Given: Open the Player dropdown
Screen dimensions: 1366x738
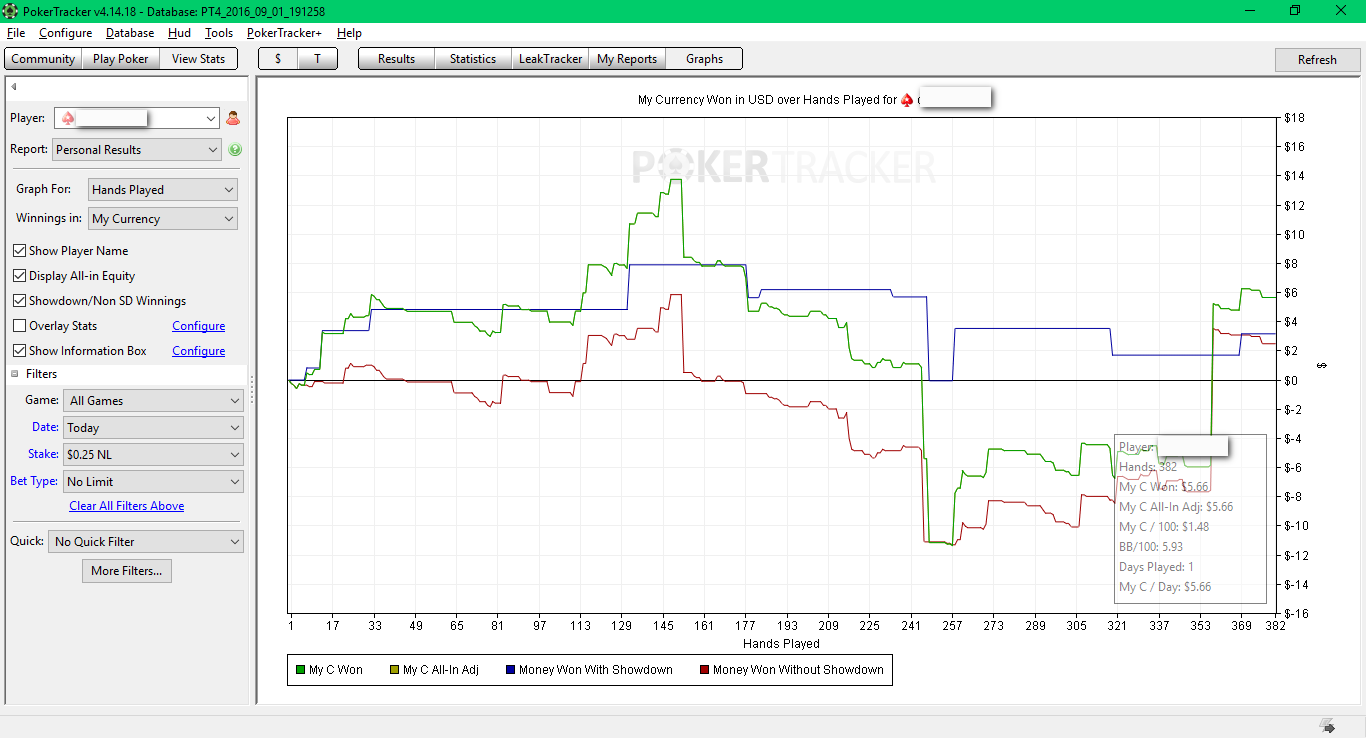Looking at the screenshot, I should (136, 118).
